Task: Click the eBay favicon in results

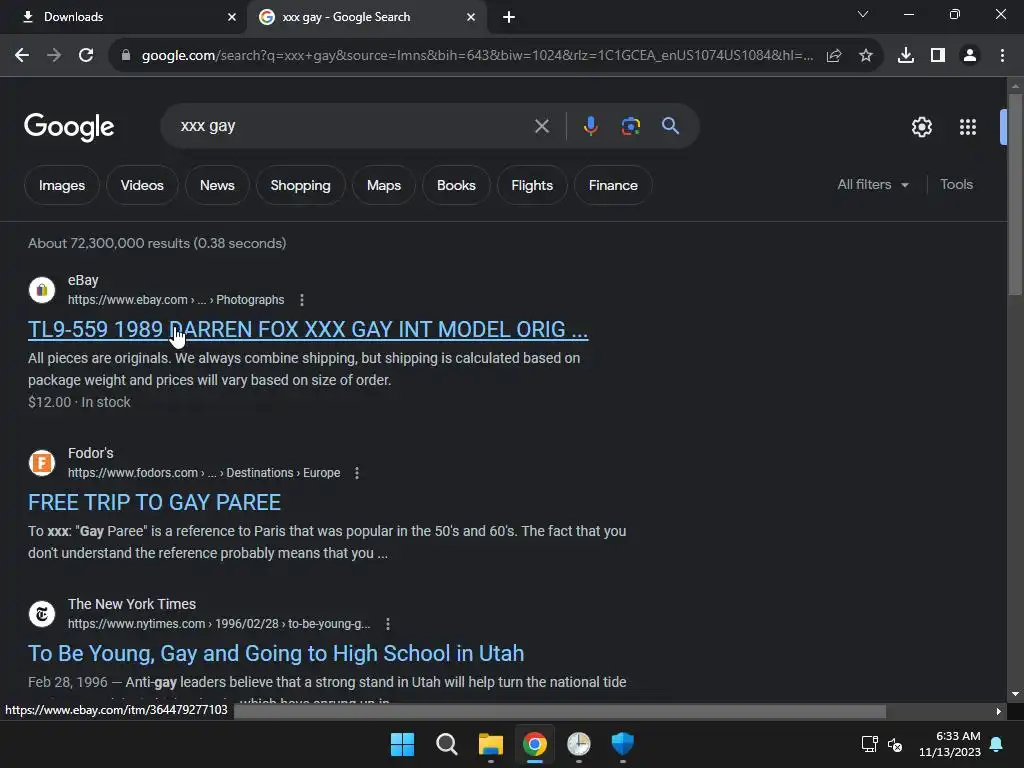Action: 42,290
